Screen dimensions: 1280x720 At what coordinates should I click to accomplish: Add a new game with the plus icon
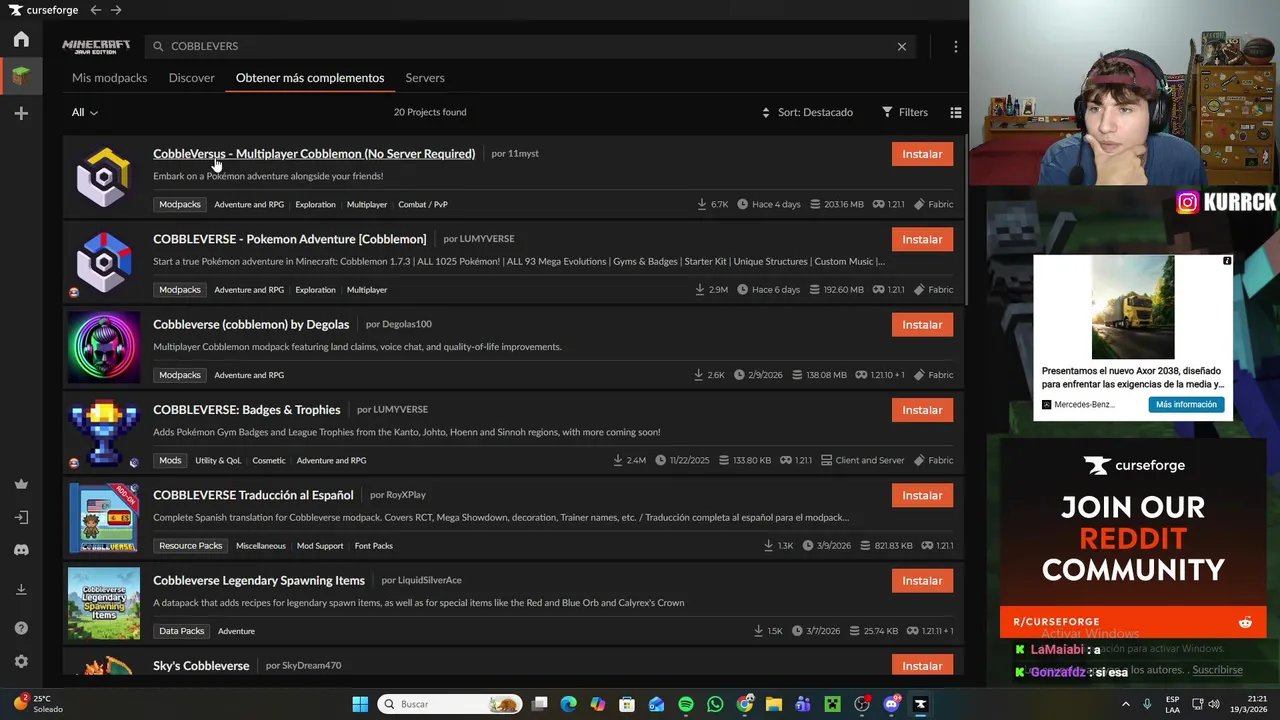click(21, 114)
